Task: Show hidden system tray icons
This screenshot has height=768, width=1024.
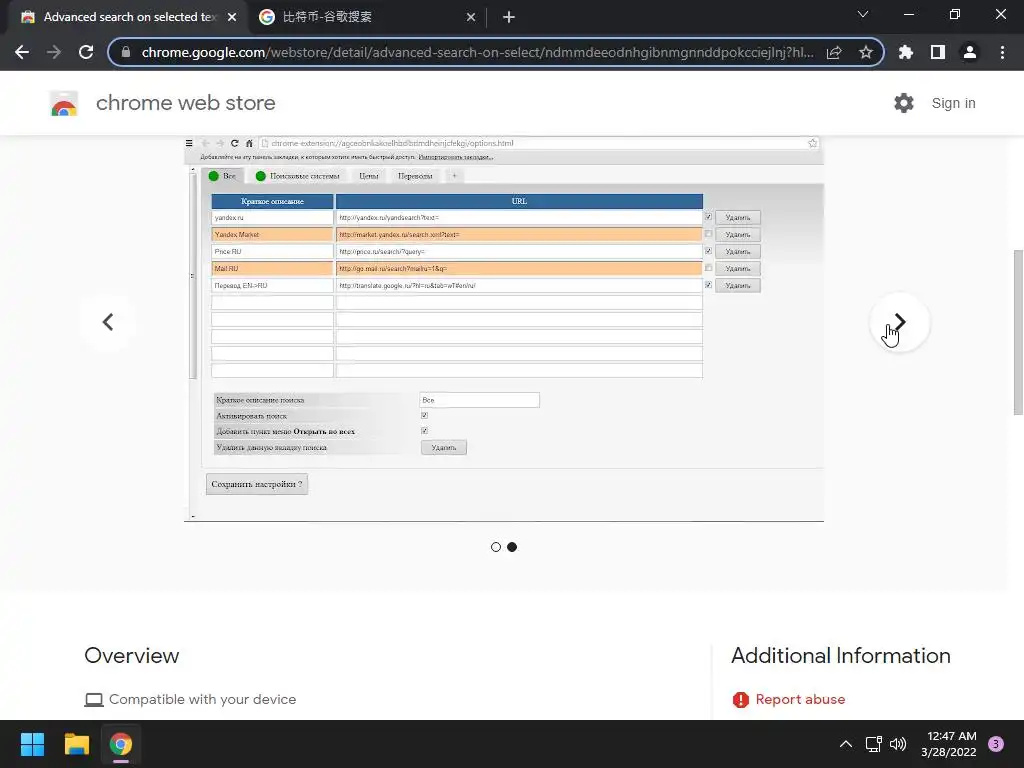Action: click(846, 744)
